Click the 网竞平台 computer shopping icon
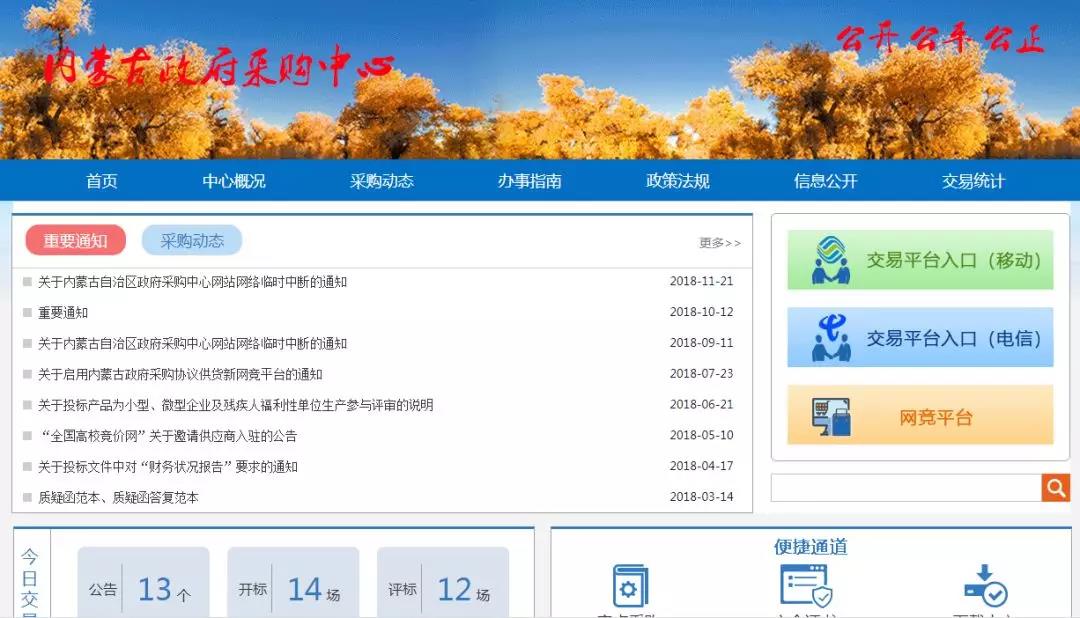The height and width of the screenshot is (618, 1080). (x=831, y=416)
